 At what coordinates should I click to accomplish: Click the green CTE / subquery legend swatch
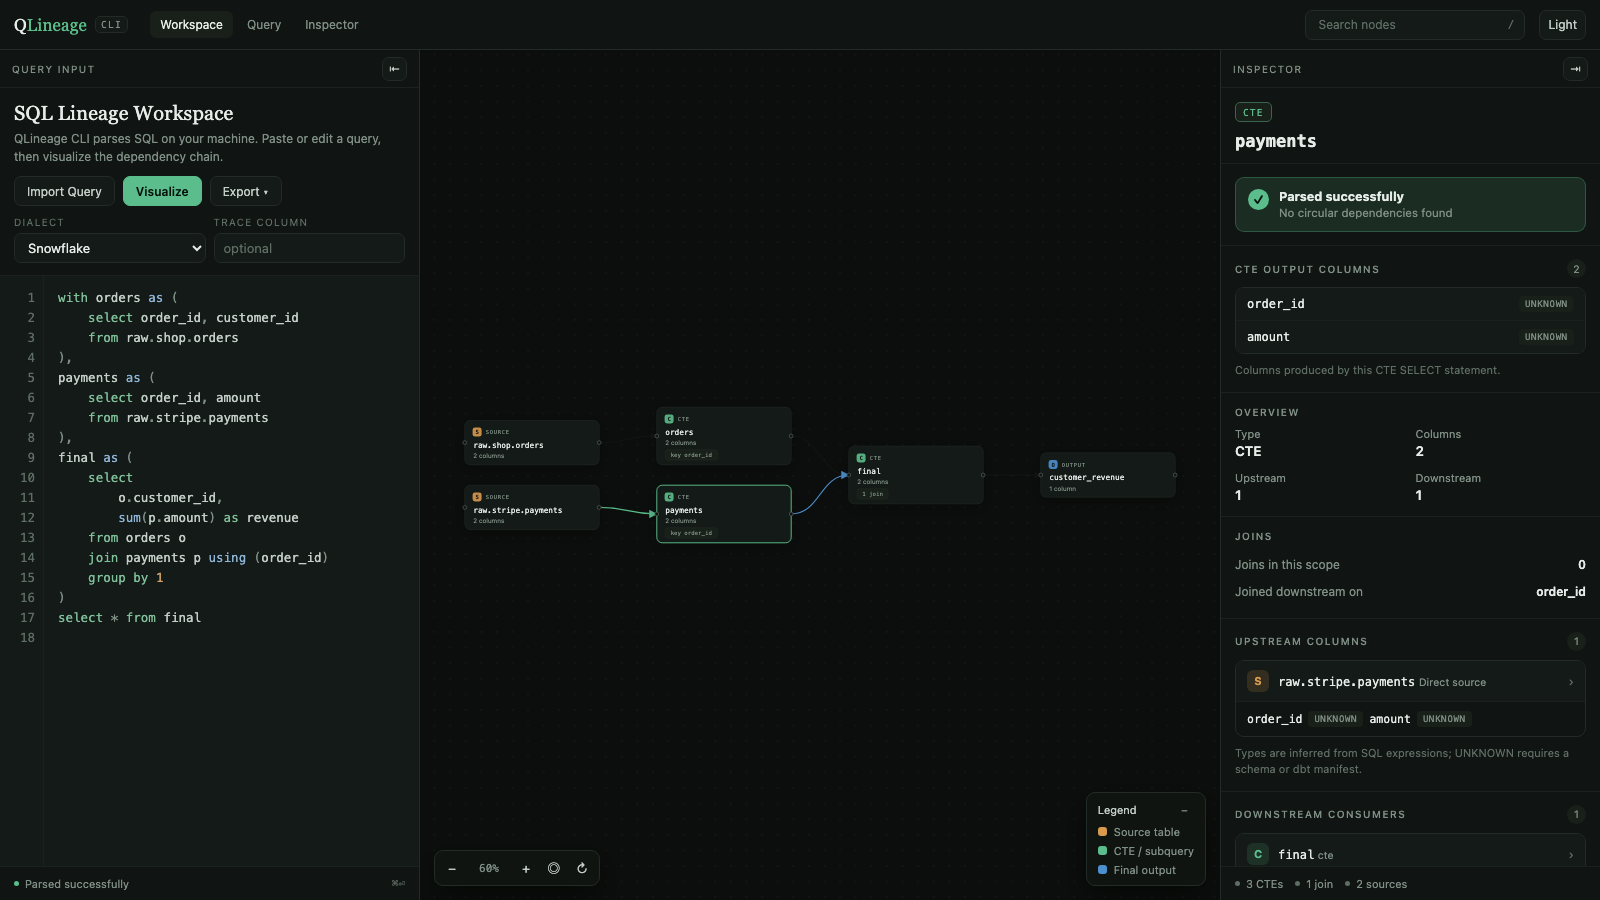pos(1102,851)
